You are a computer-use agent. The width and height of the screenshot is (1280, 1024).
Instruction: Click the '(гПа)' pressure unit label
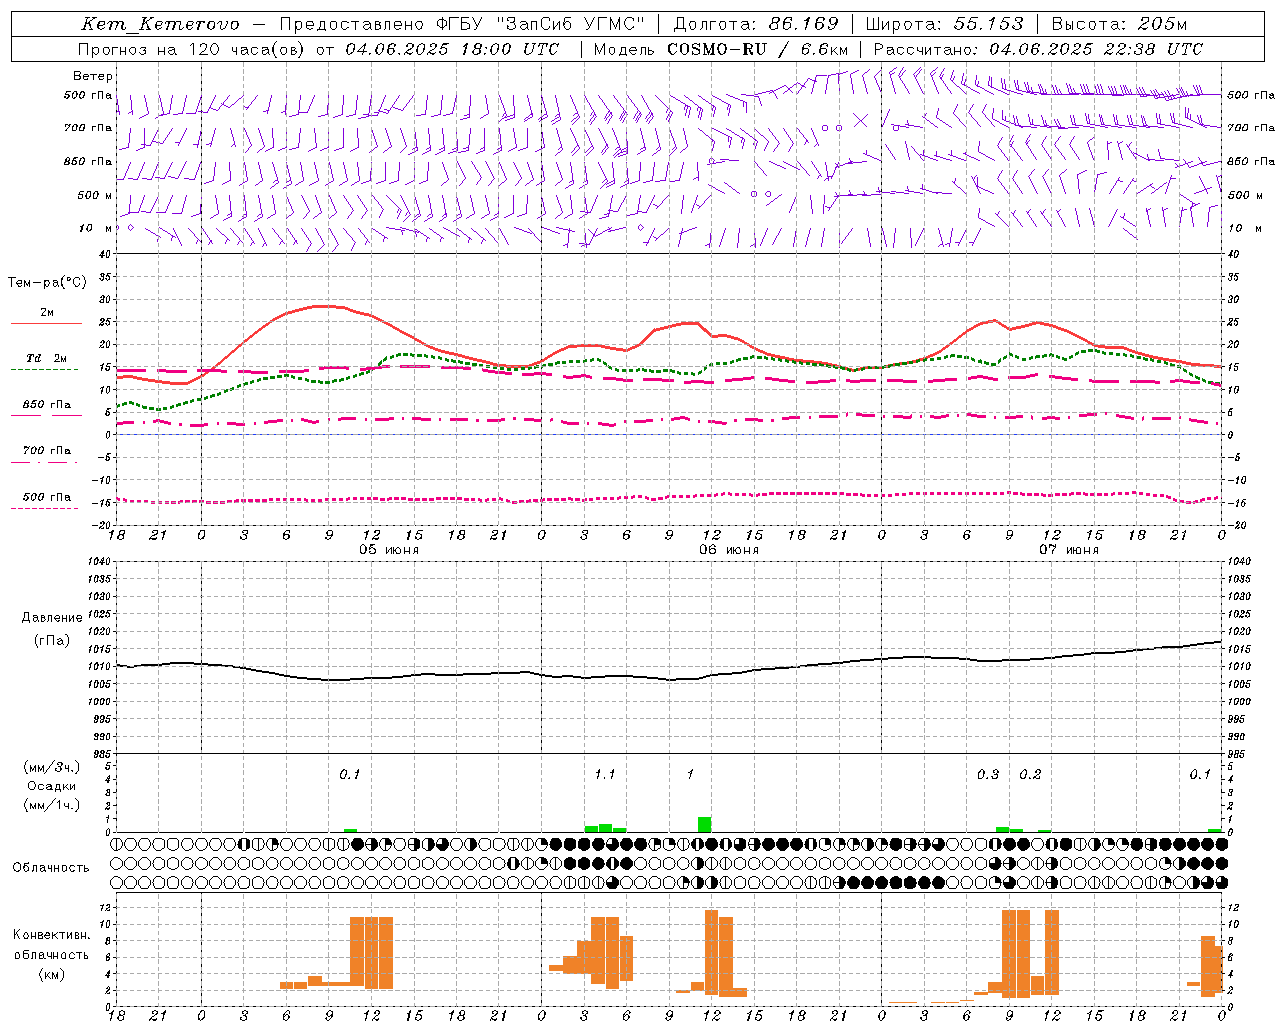point(52,641)
